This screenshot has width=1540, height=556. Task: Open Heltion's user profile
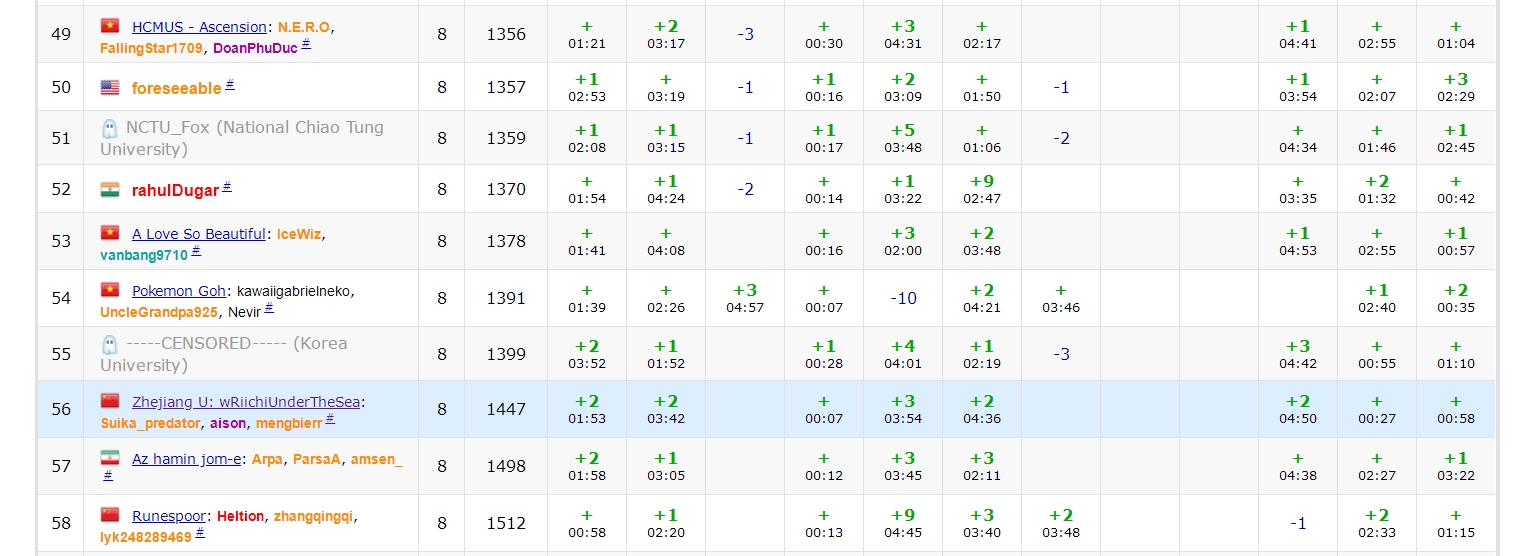(241, 516)
